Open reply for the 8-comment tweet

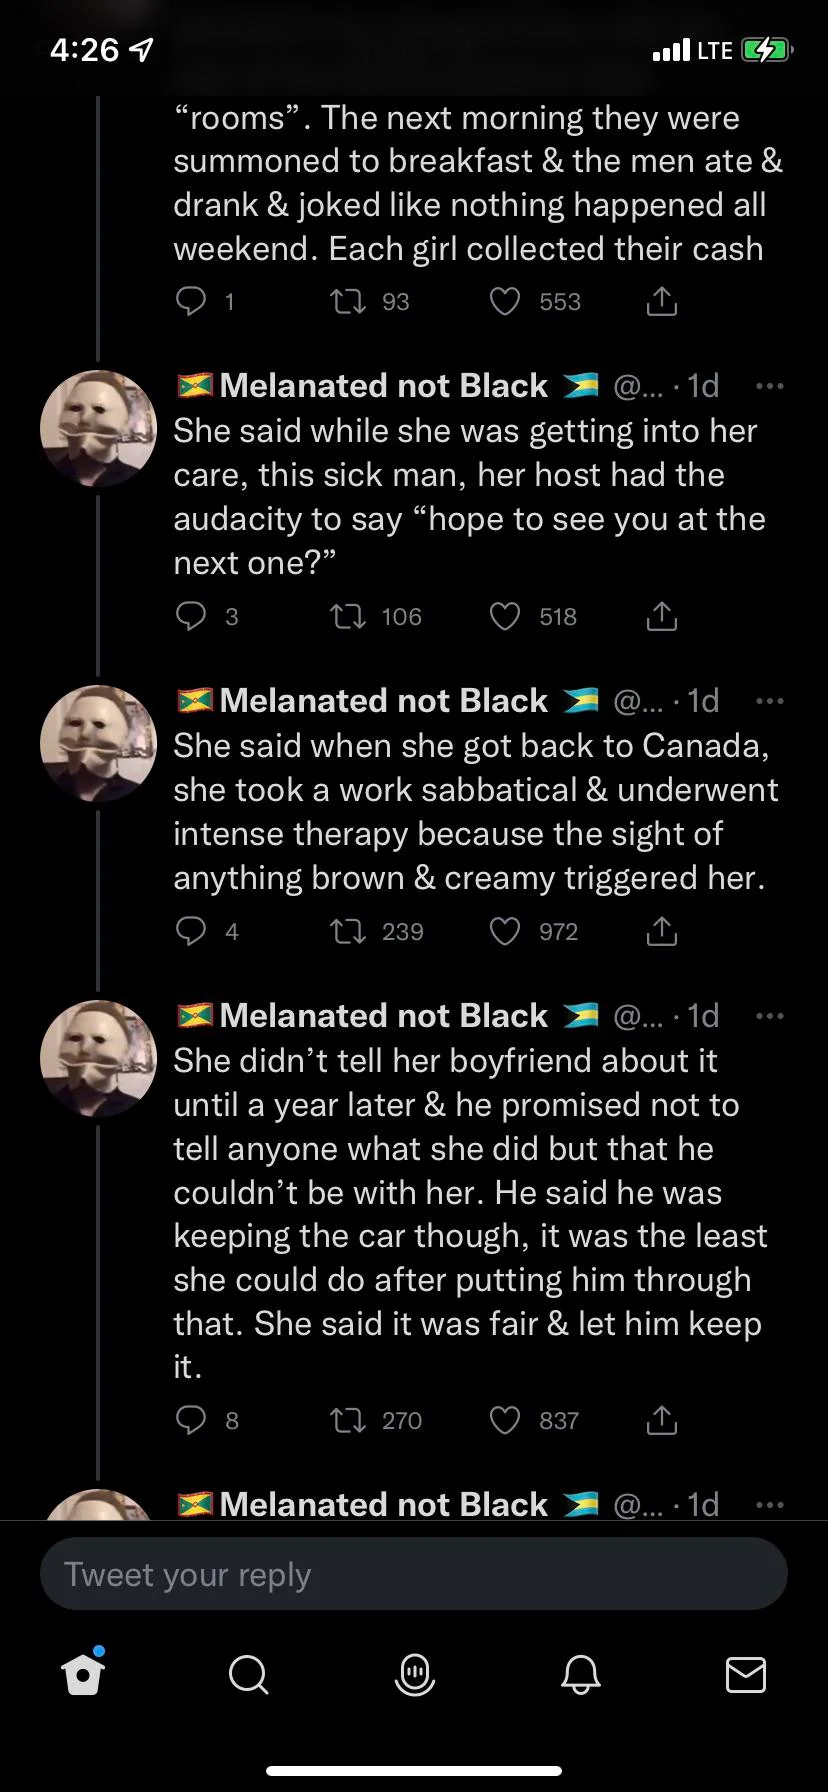tap(191, 1420)
